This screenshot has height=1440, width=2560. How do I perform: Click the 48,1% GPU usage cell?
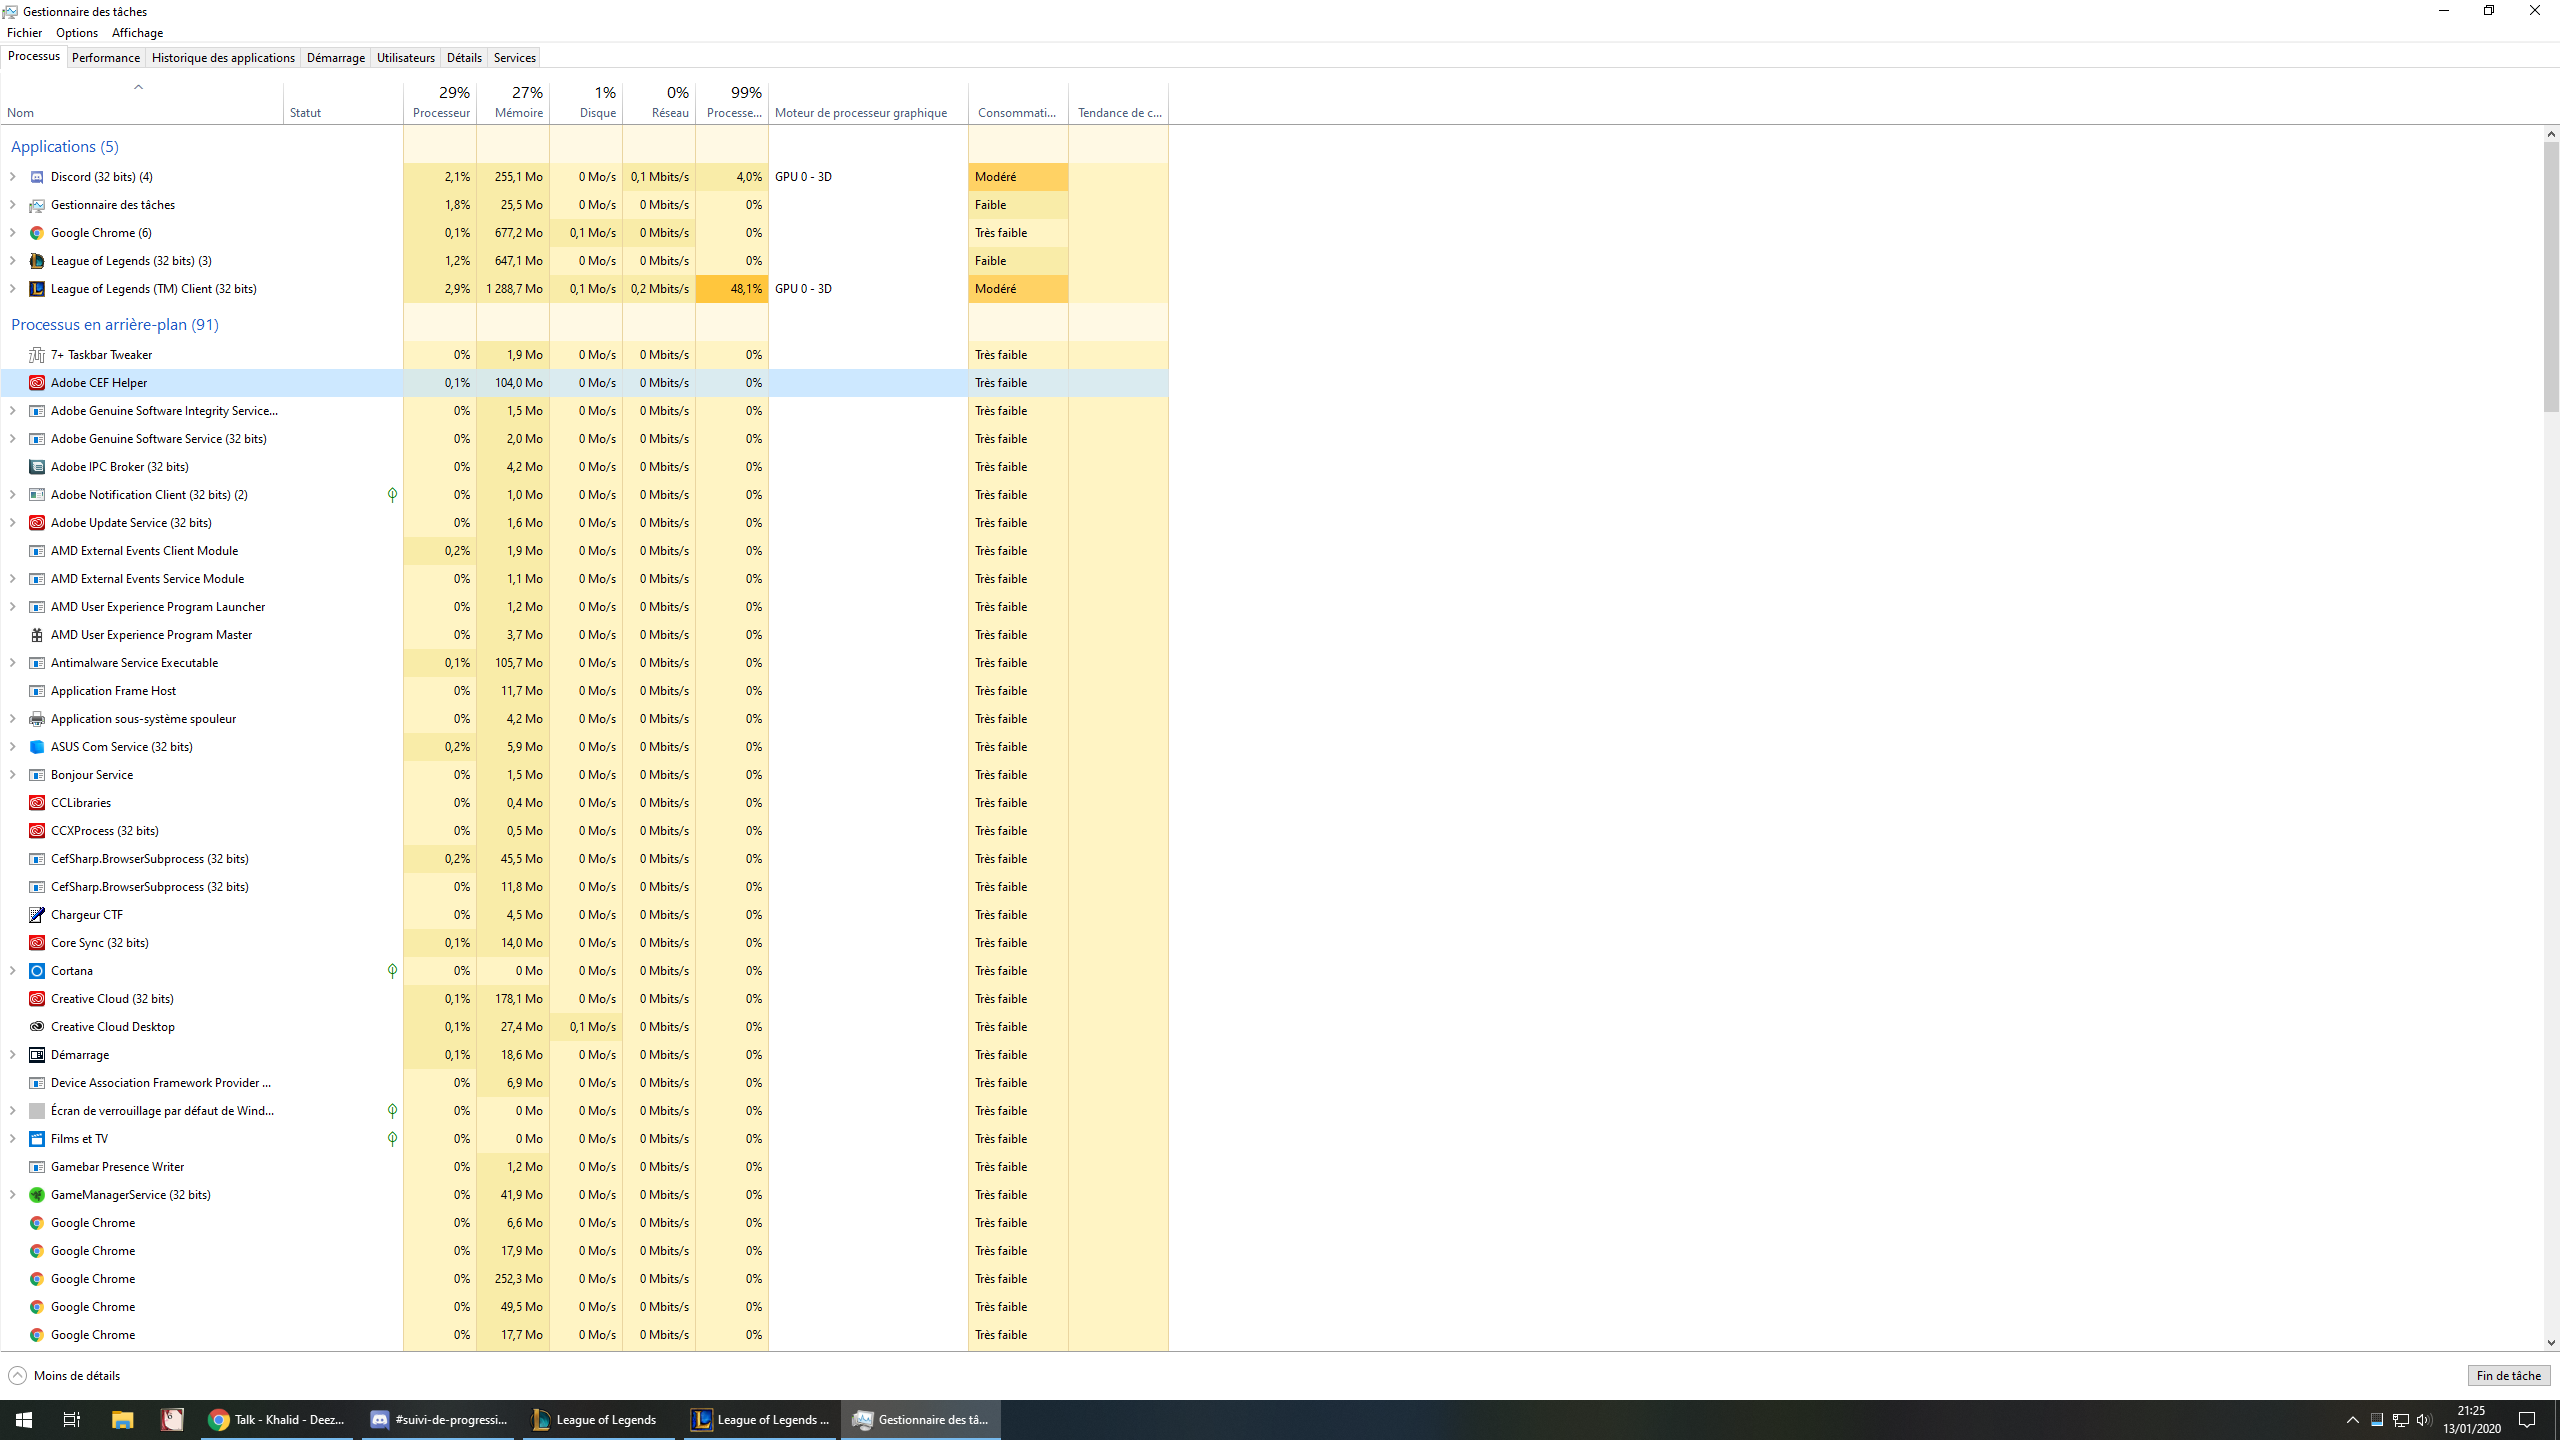coord(732,289)
